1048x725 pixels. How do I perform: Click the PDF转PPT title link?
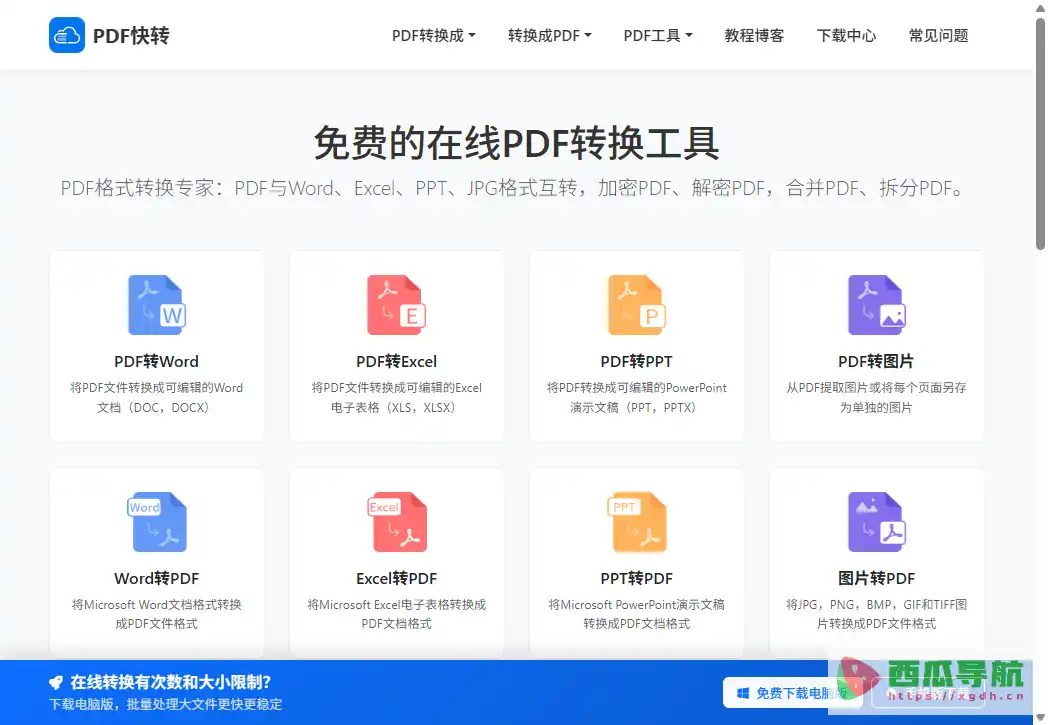point(636,361)
